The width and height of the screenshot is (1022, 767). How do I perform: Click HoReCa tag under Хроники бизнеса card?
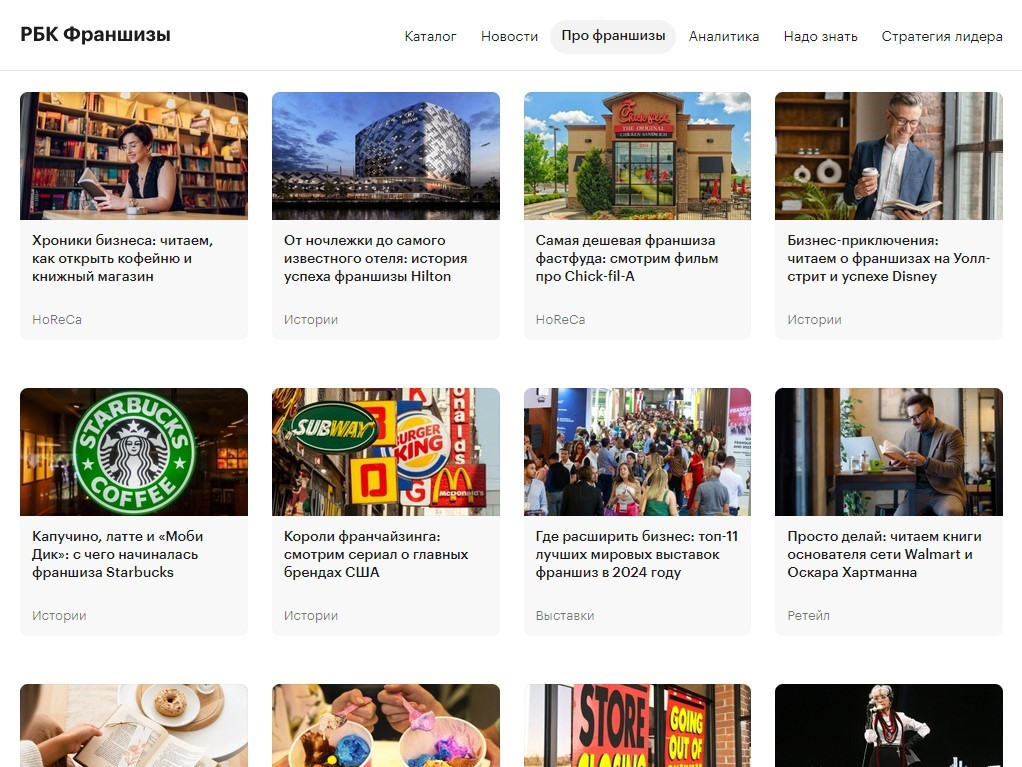(x=57, y=319)
